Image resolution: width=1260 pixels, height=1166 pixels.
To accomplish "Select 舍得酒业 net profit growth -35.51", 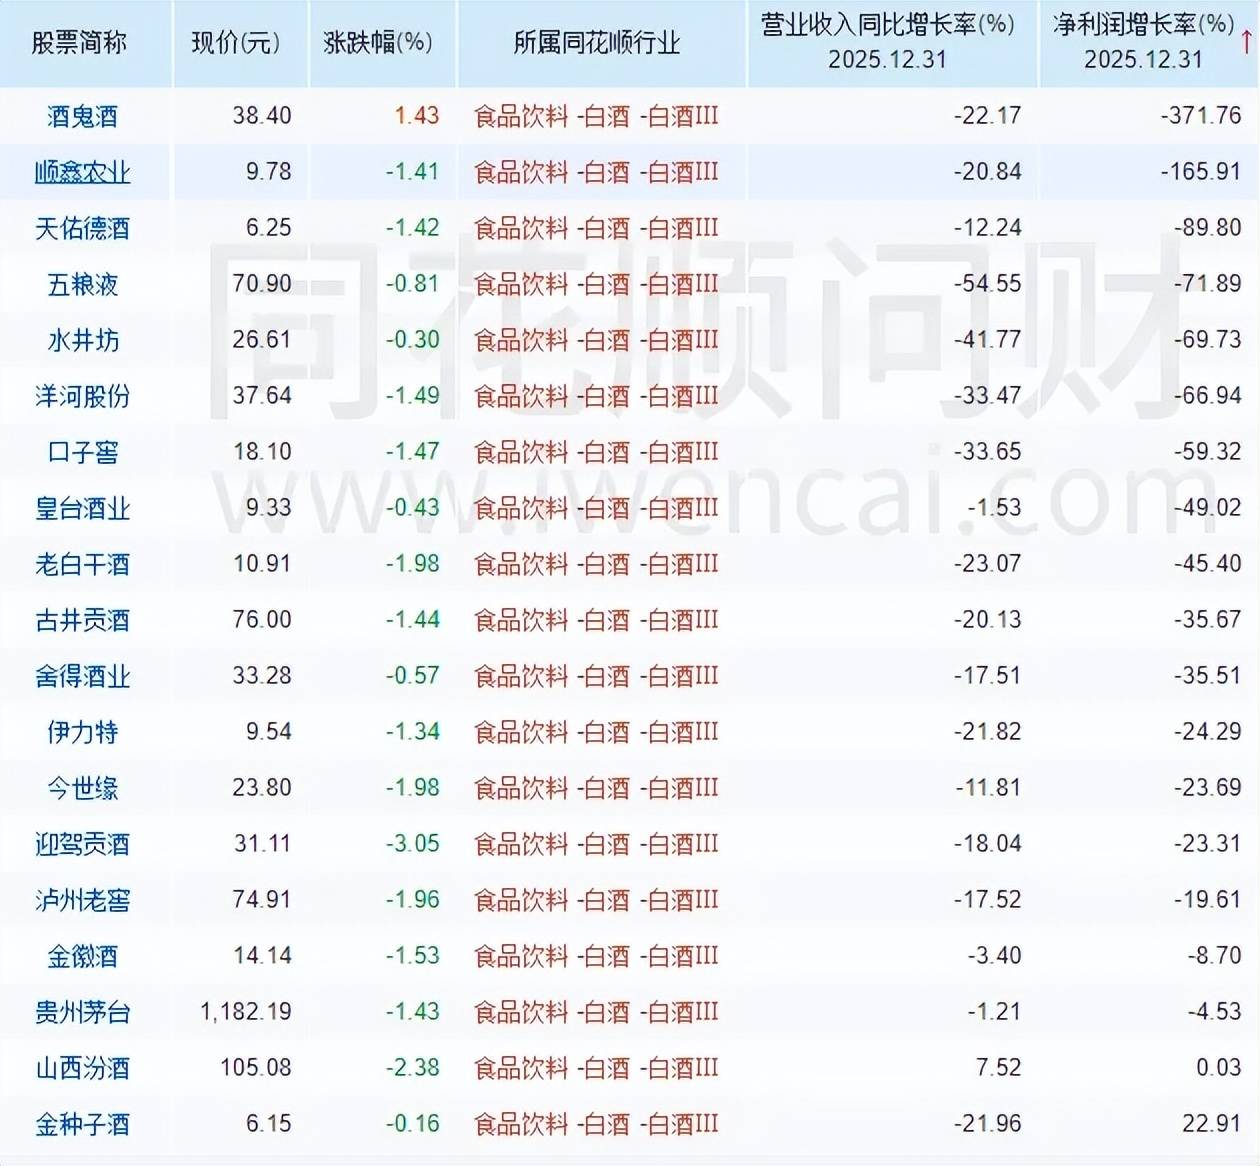I will (x=1207, y=676).
